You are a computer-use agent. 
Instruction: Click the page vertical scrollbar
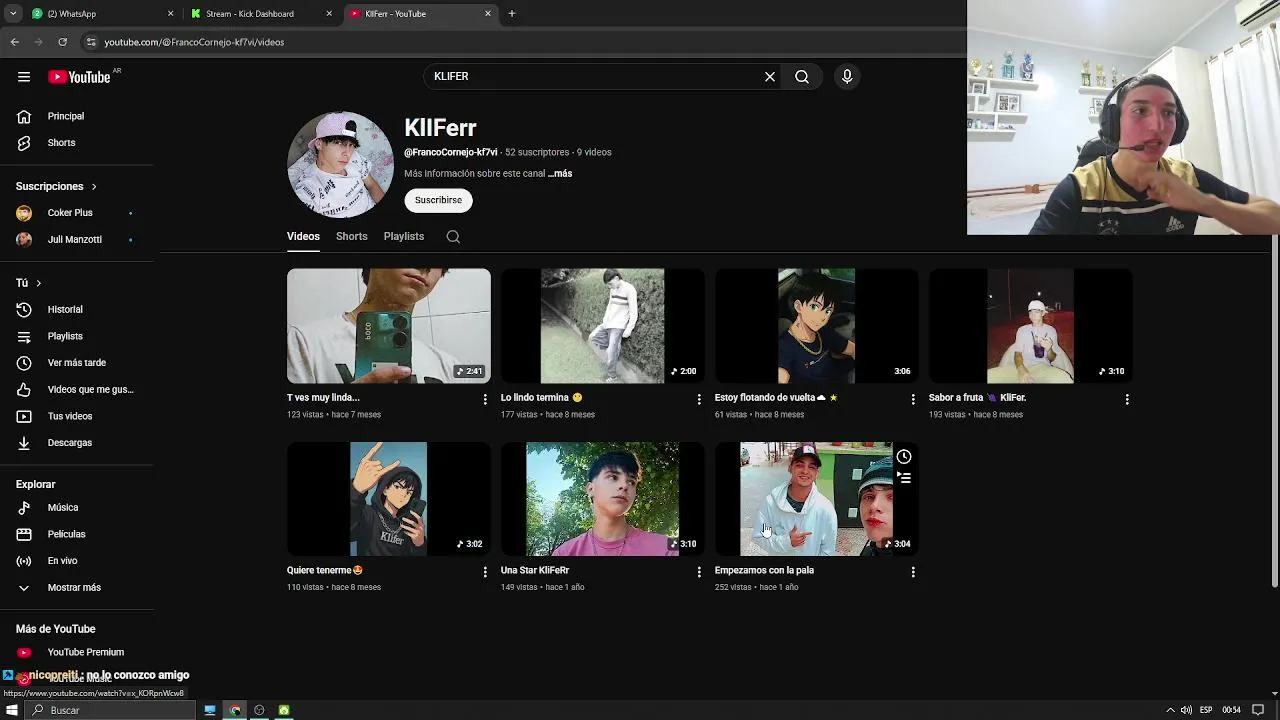pos(1274,412)
